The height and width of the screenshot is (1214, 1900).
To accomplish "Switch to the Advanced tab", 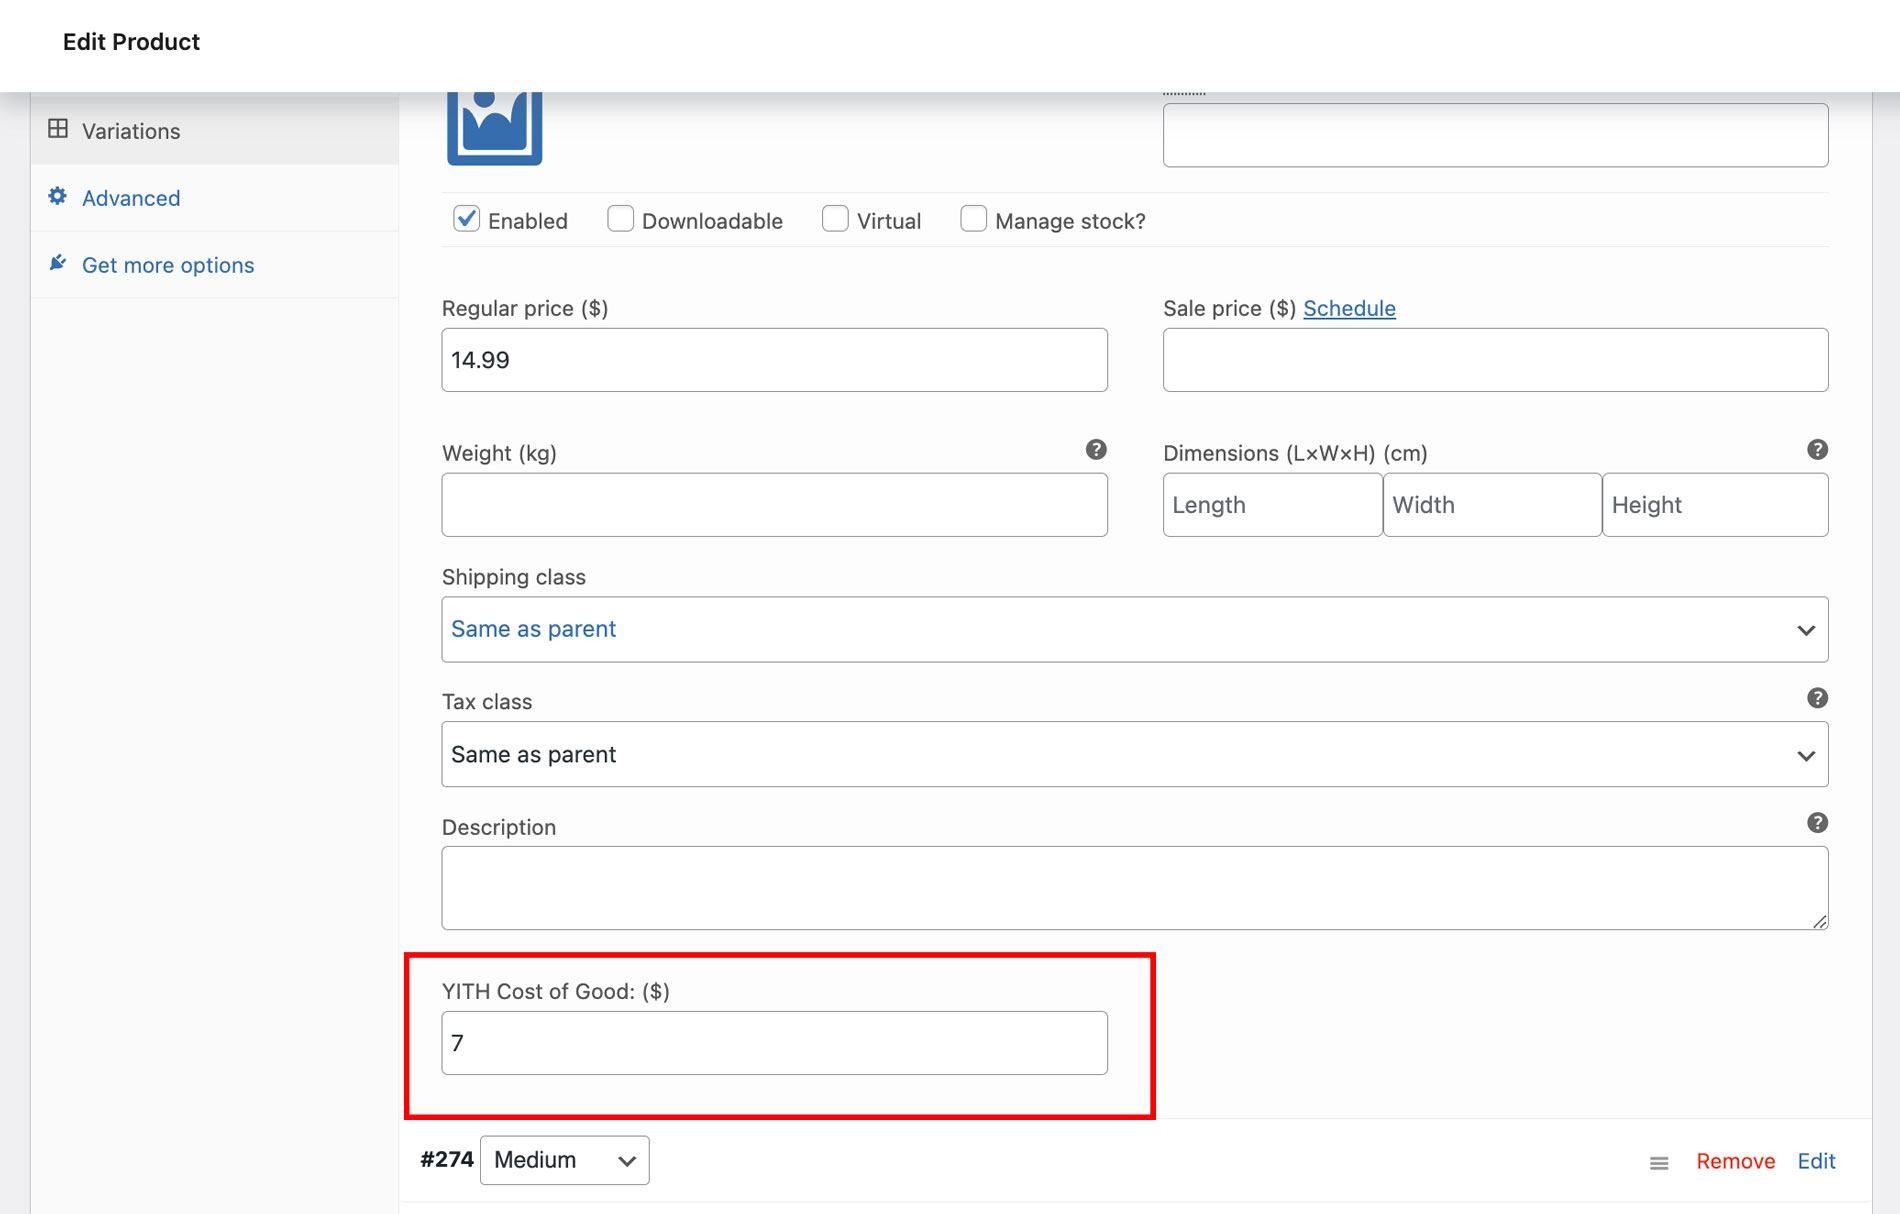I will click(215, 197).
